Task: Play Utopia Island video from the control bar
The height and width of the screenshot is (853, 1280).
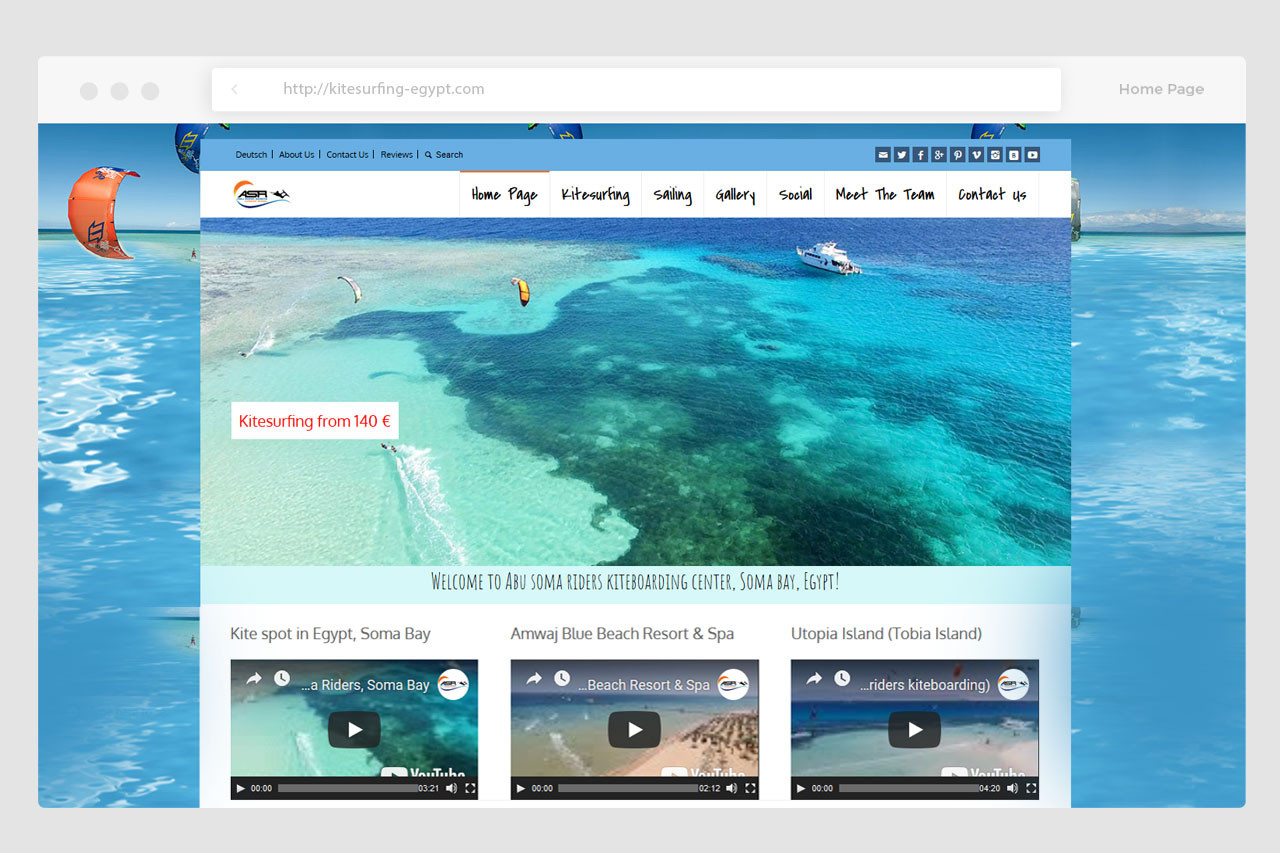Action: [x=800, y=789]
